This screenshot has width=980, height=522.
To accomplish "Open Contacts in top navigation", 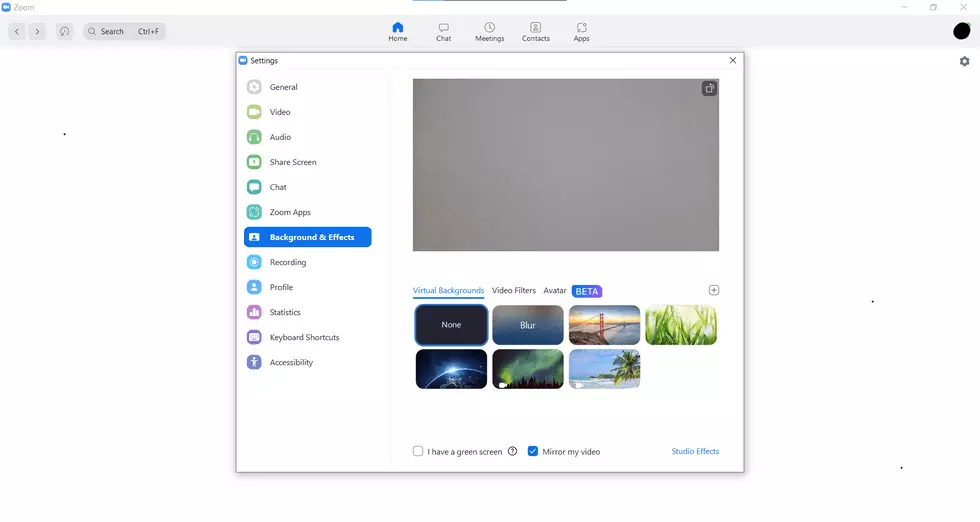I will tap(536, 31).
